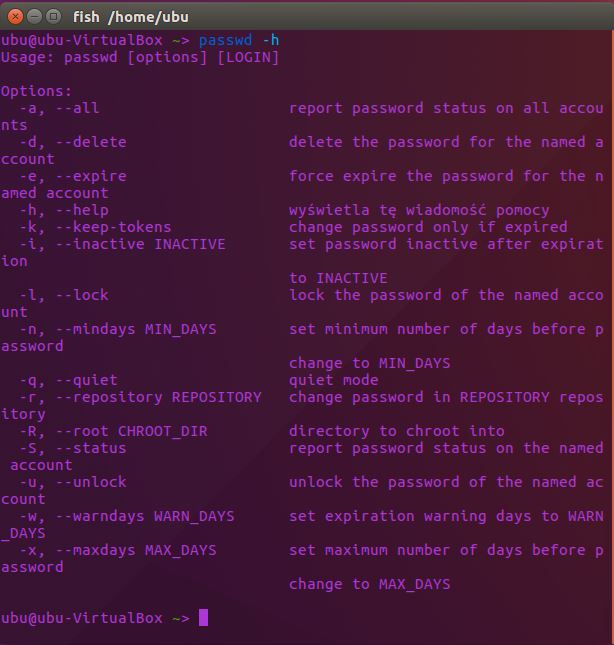The width and height of the screenshot is (614, 645).
Task: Click the '--mindays MIN_DAYS' option text
Action: point(135,329)
